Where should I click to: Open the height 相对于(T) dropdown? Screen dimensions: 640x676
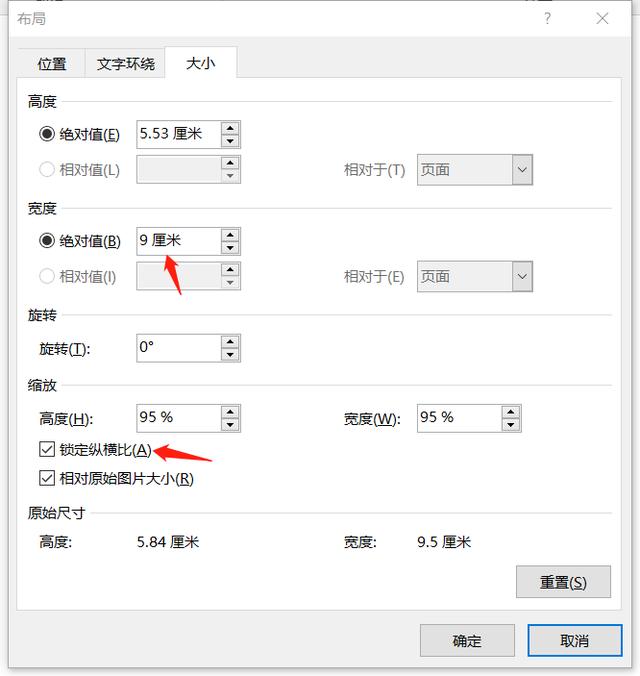[522, 170]
